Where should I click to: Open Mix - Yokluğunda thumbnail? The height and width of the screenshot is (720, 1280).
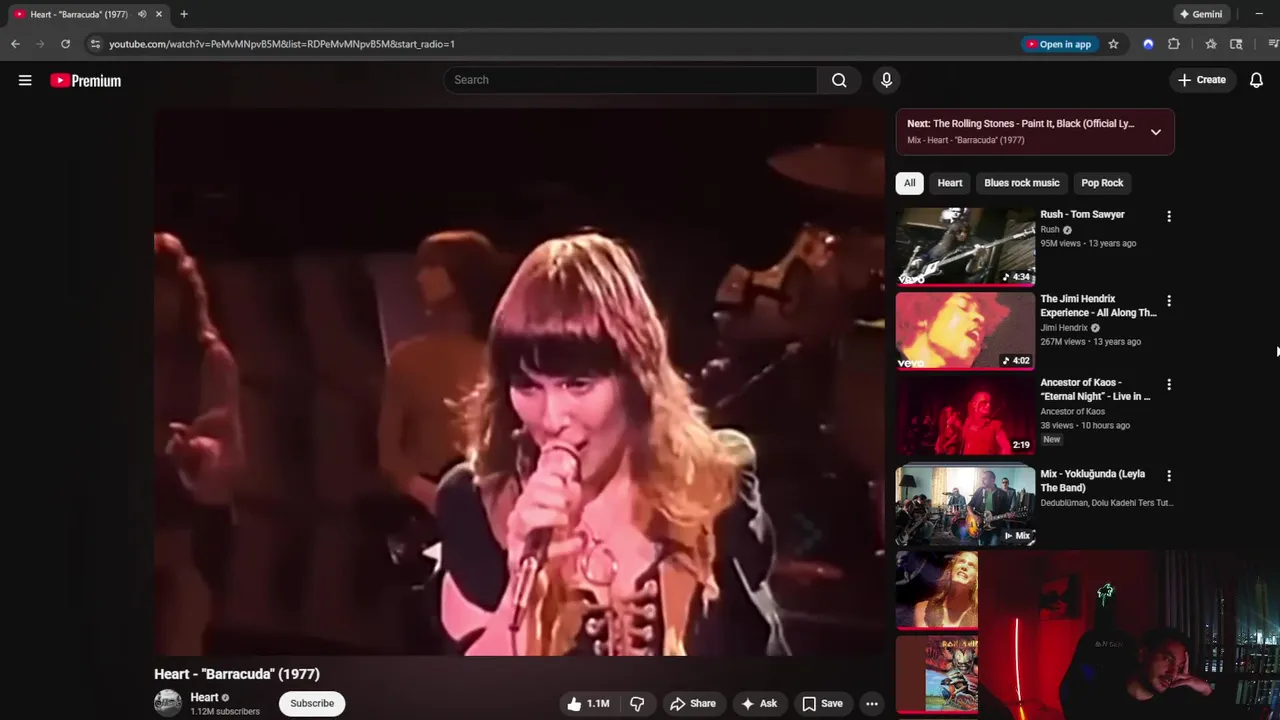[965, 505]
